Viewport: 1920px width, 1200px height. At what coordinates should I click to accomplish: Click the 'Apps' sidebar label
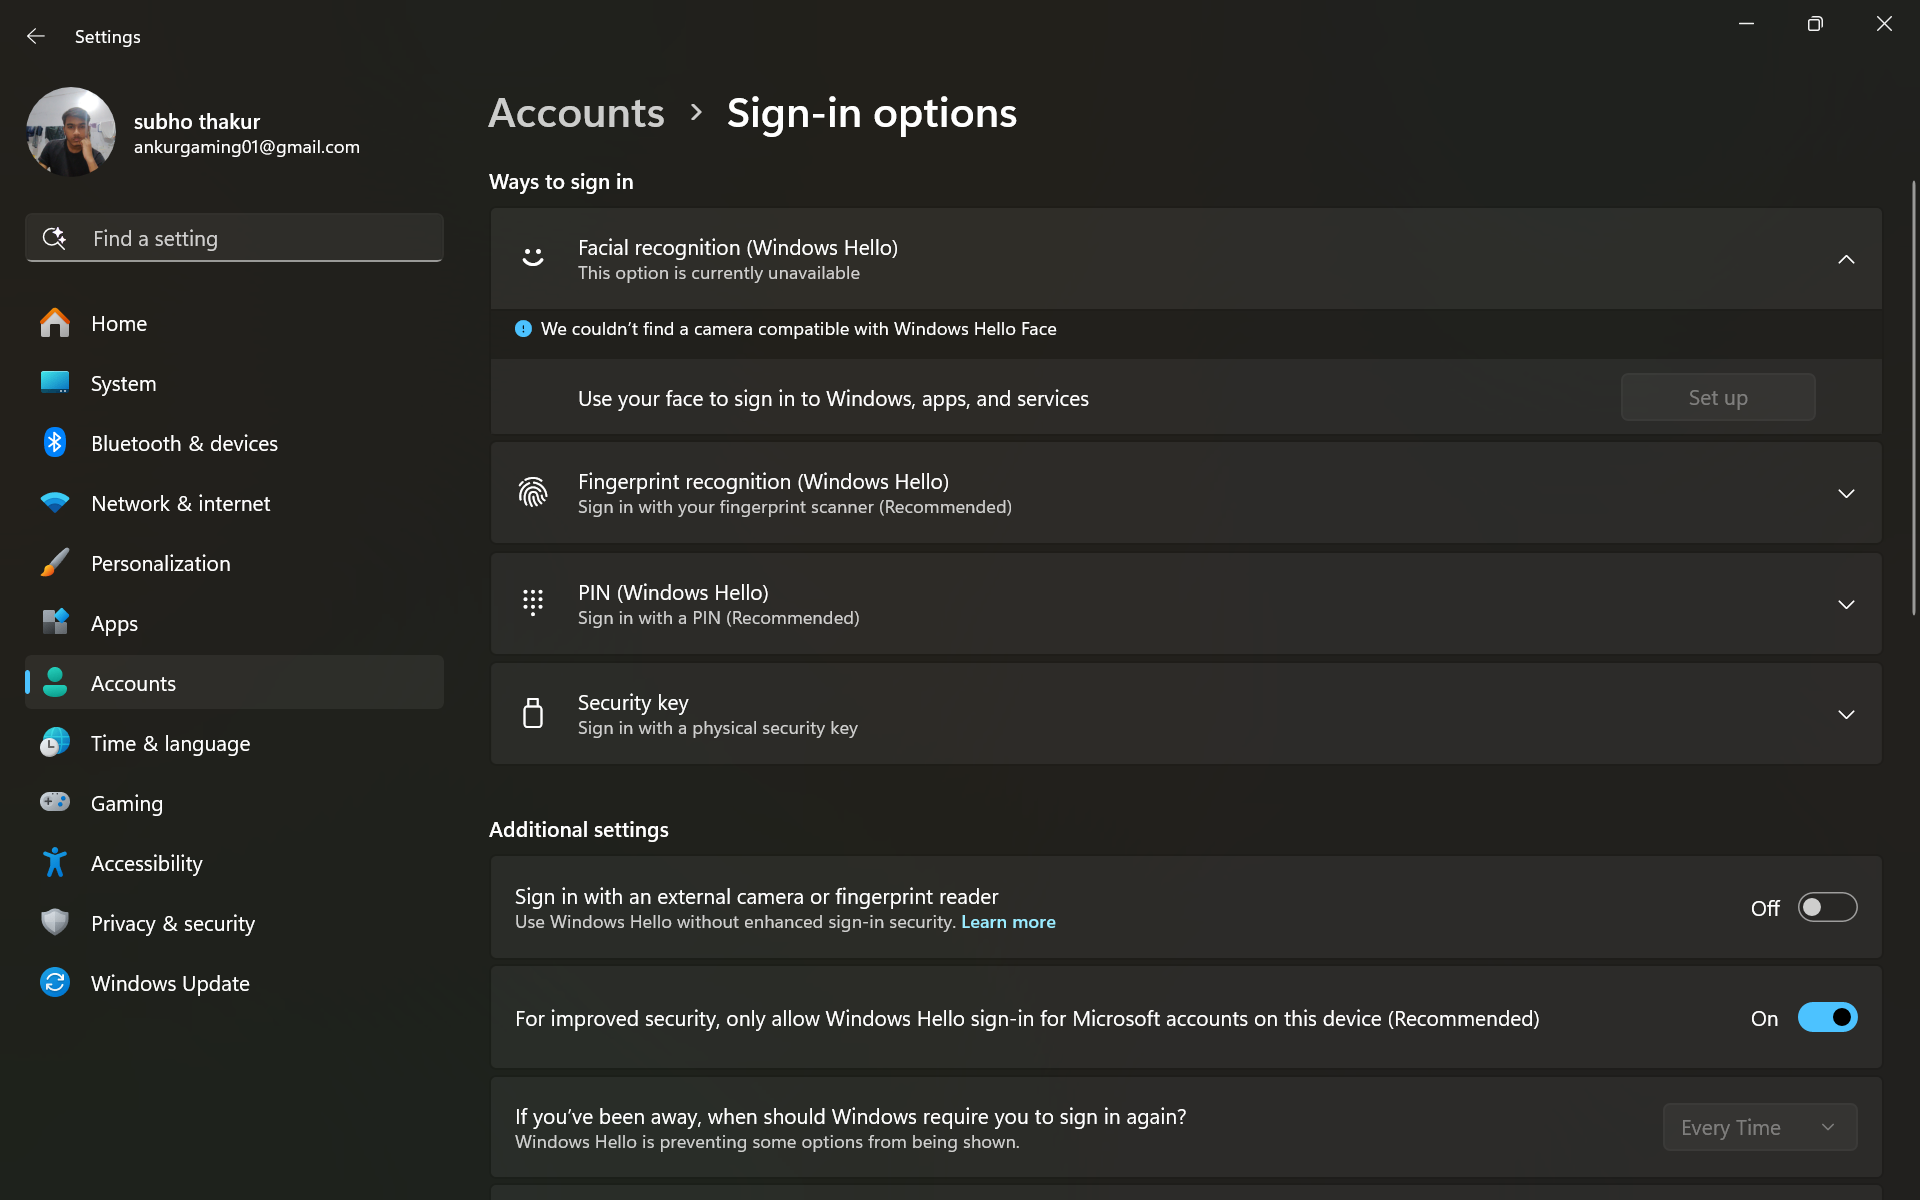[x=115, y=623]
